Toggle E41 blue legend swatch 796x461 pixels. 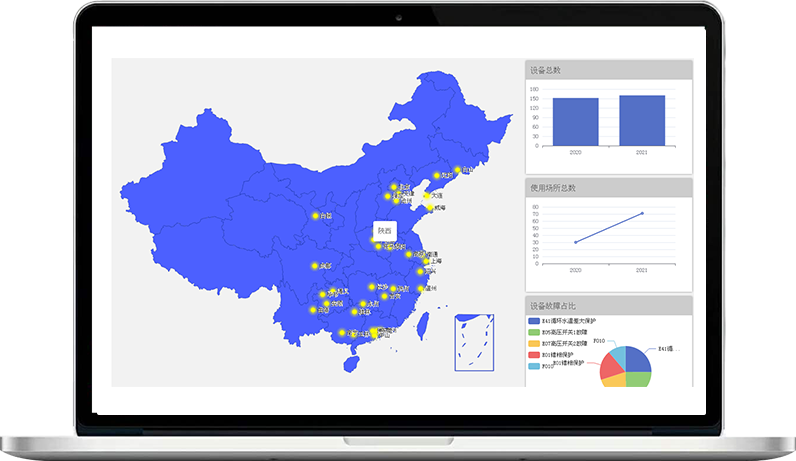pyautogui.click(x=534, y=322)
